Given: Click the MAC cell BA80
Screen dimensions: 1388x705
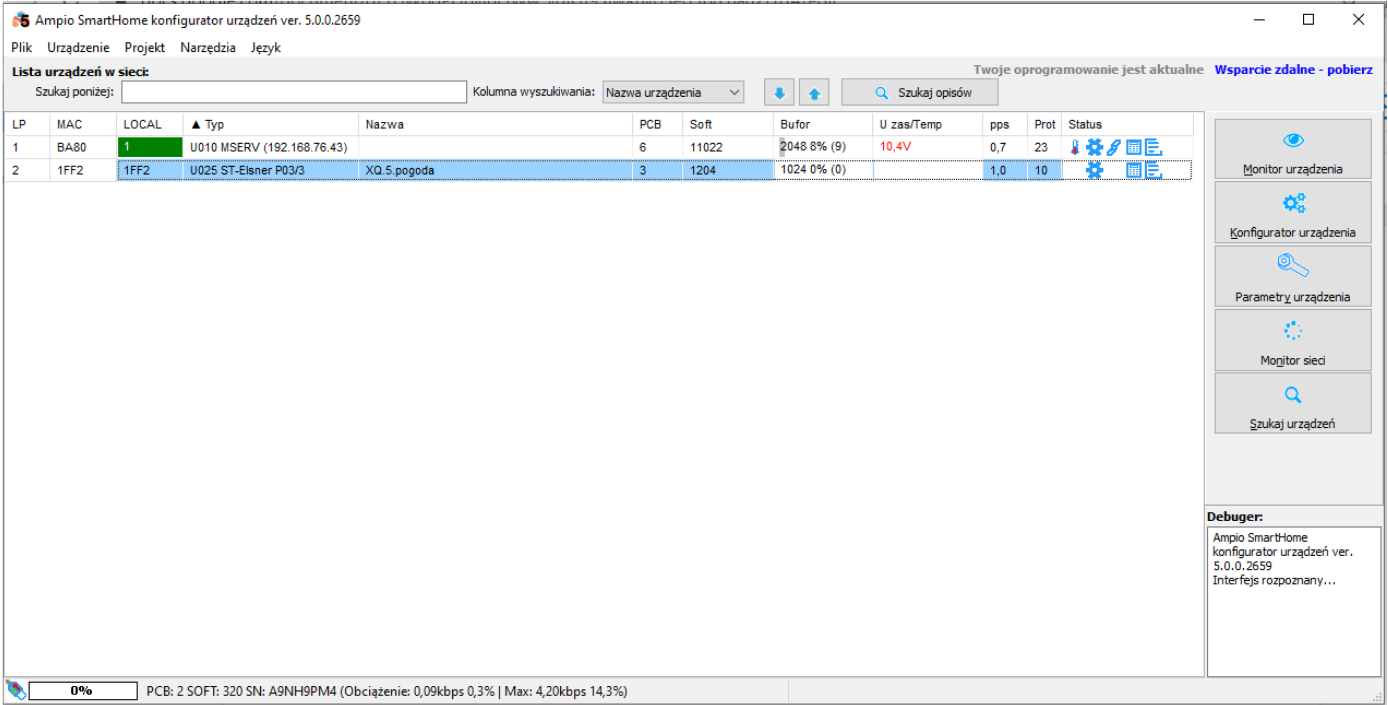Looking at the screenshot, I should coord(83,147).
